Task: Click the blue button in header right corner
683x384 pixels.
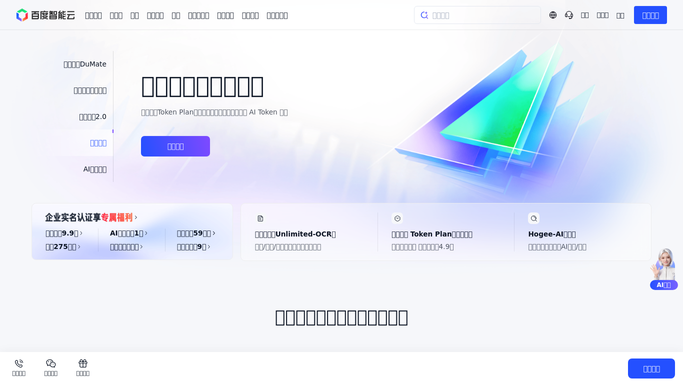Action: coord(650,15)
